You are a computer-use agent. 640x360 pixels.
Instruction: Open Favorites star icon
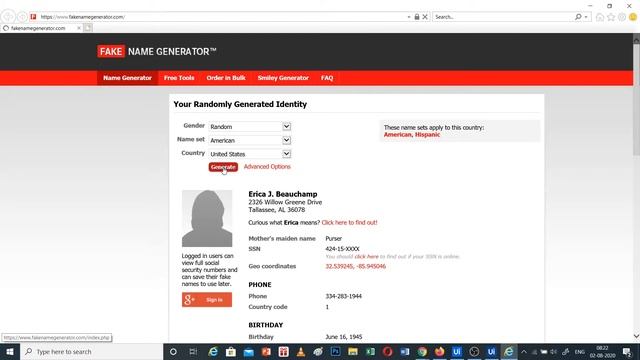click(x=611, y=17)
